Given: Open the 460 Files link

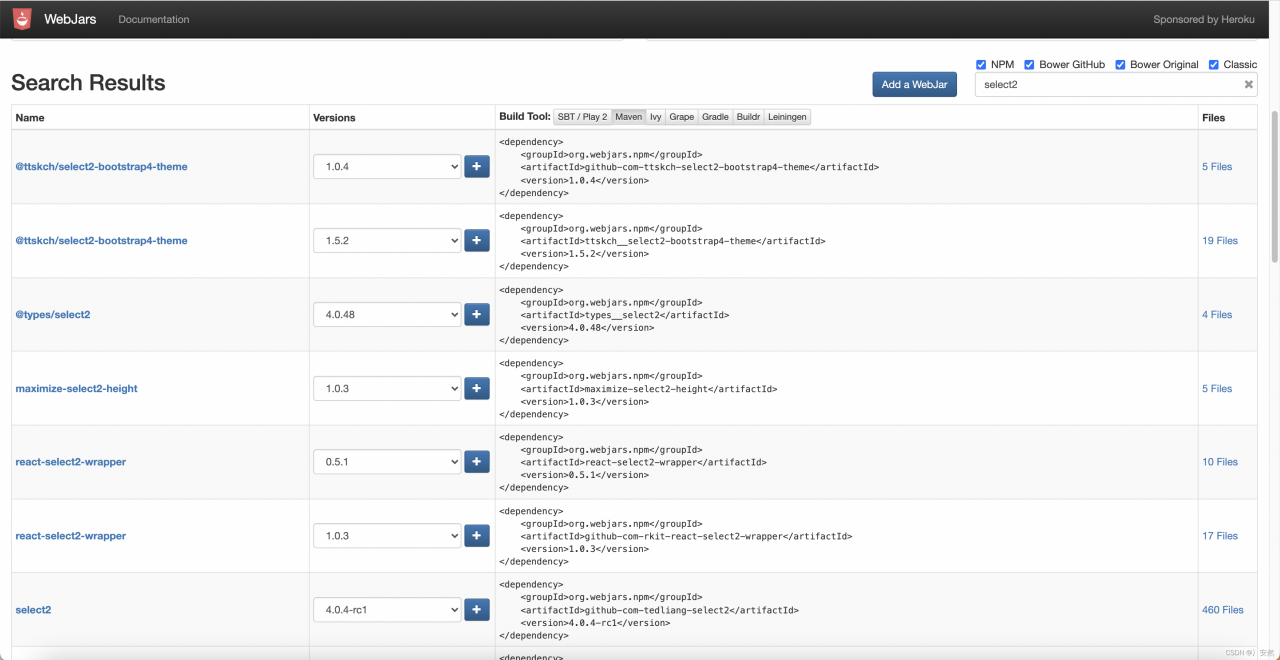Looking at the screenshot, I should pos(1222,610).
